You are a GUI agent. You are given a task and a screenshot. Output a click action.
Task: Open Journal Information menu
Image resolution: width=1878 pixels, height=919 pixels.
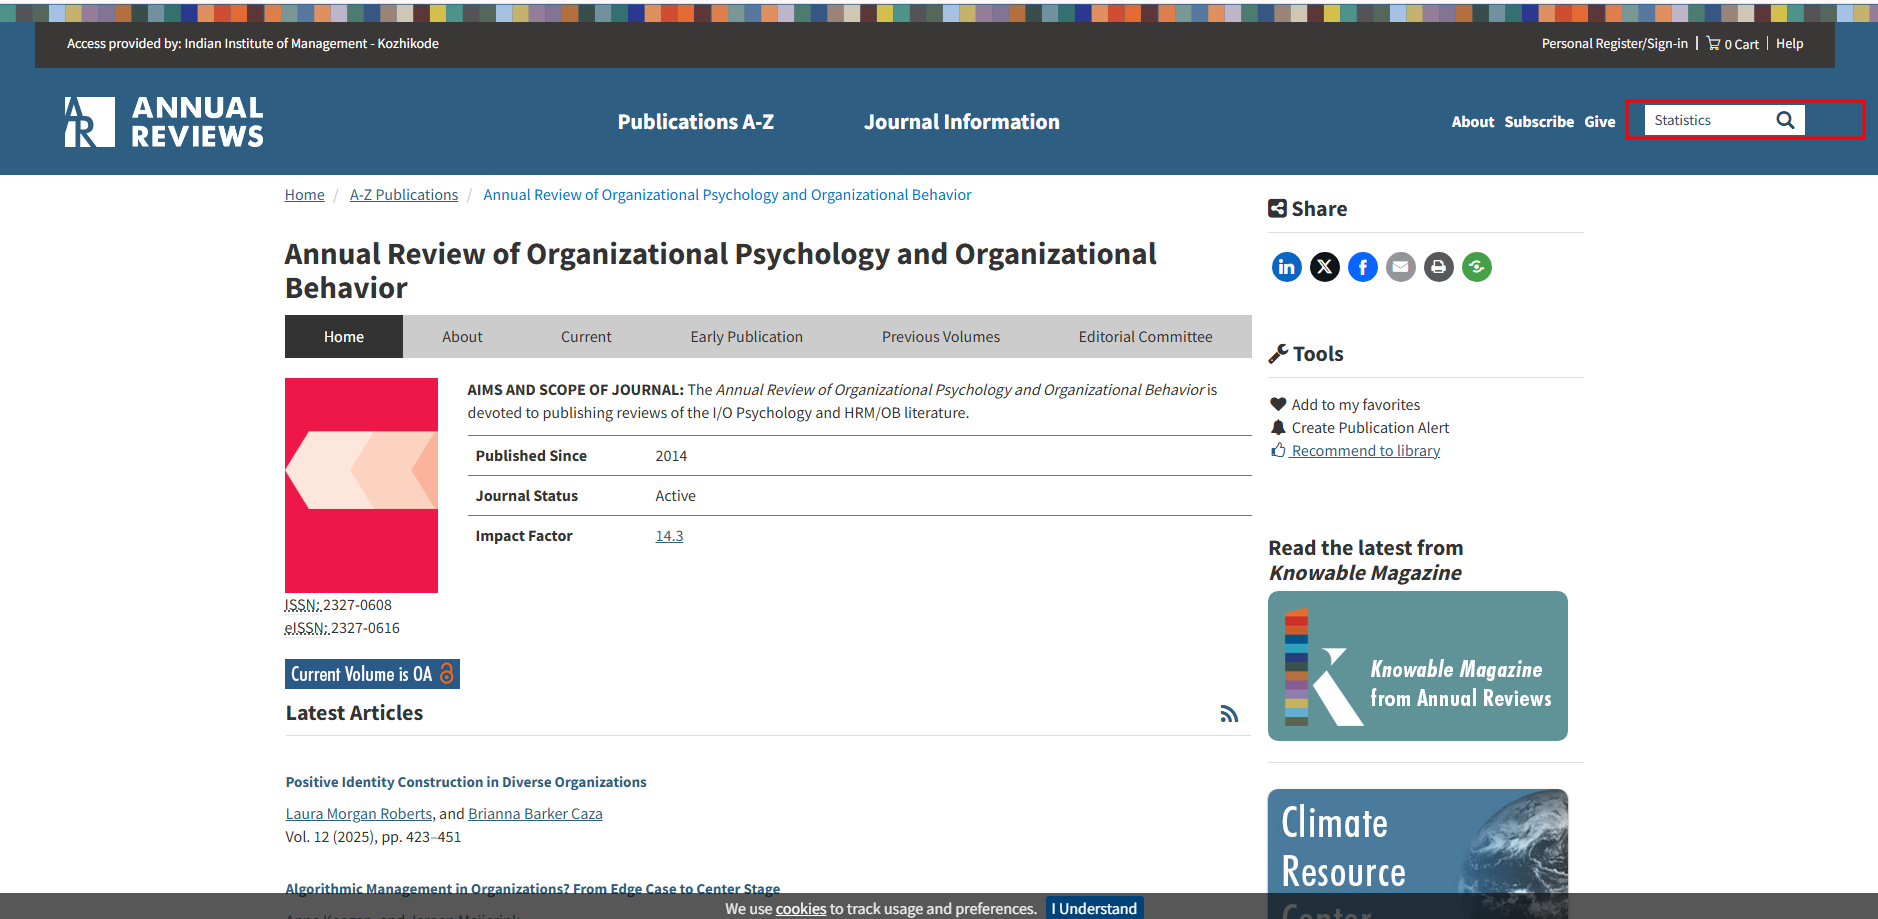pos(961,122)
